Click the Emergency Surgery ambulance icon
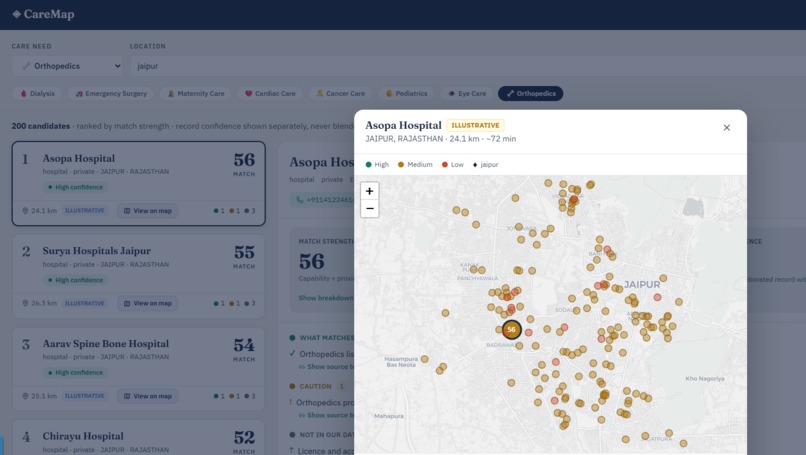 (79, 94)
